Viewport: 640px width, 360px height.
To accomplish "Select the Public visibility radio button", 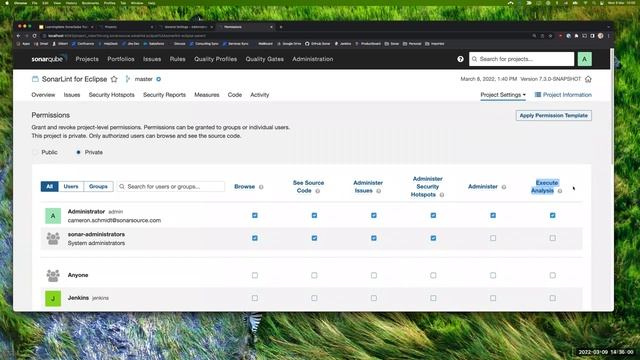I will [x=35, y=152].
